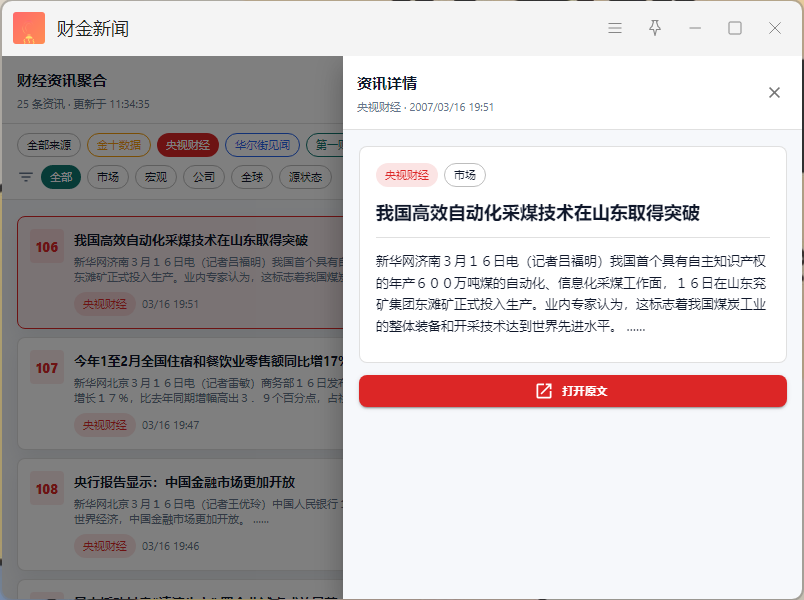Click the 资讯详情 panel title

click(387, 83)
